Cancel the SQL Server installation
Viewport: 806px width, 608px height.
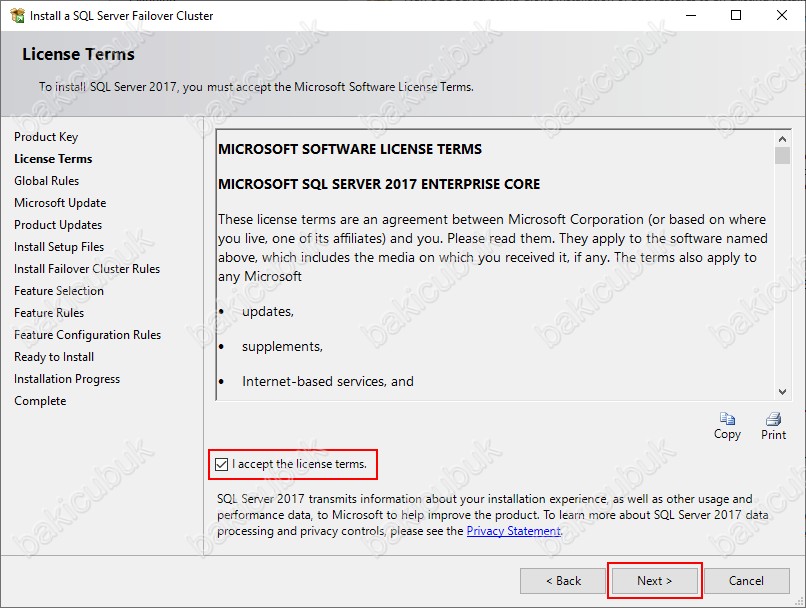[746, 581]
